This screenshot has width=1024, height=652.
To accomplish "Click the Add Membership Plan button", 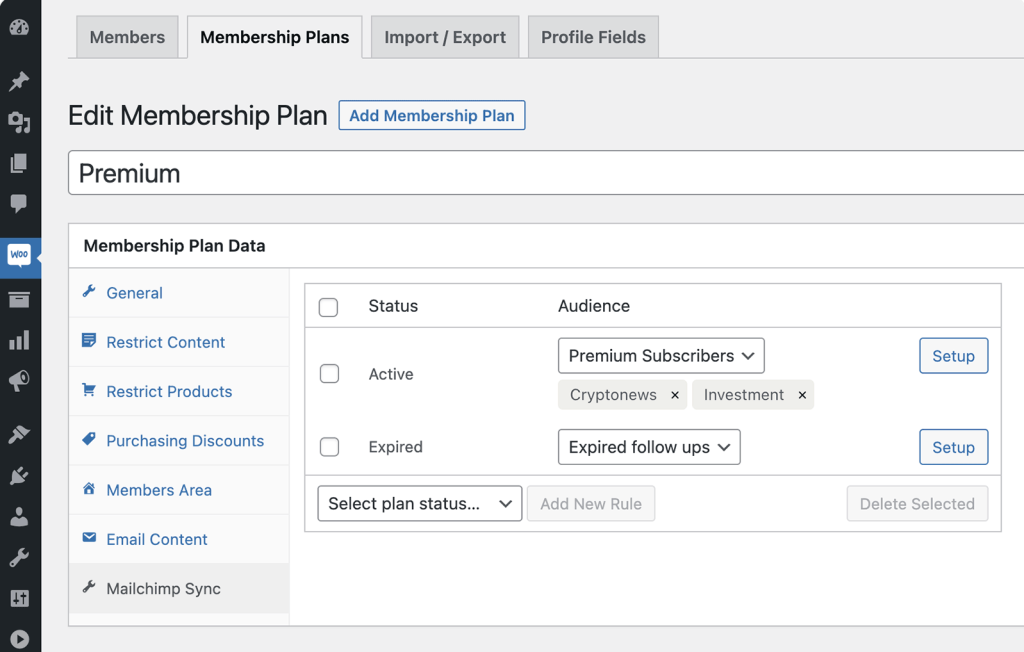I will [x=432, y=116].
